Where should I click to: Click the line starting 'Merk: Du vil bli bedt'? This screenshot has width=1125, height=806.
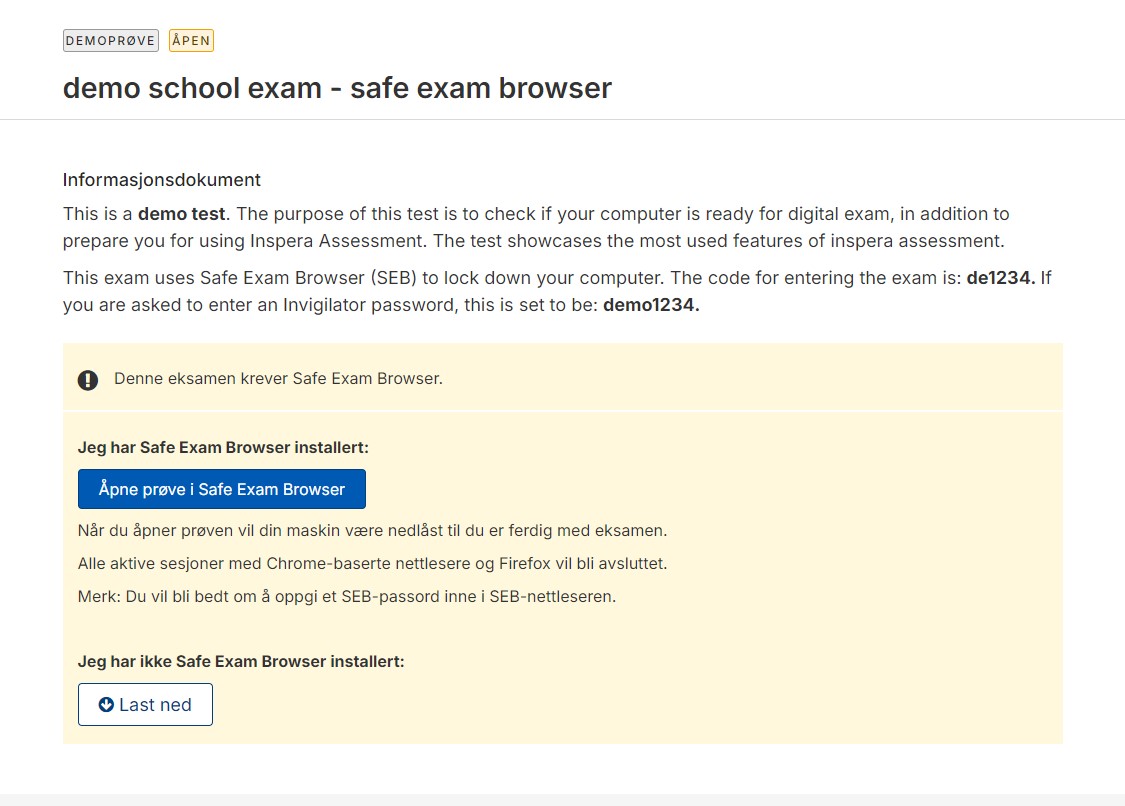(x=347, y=596)
